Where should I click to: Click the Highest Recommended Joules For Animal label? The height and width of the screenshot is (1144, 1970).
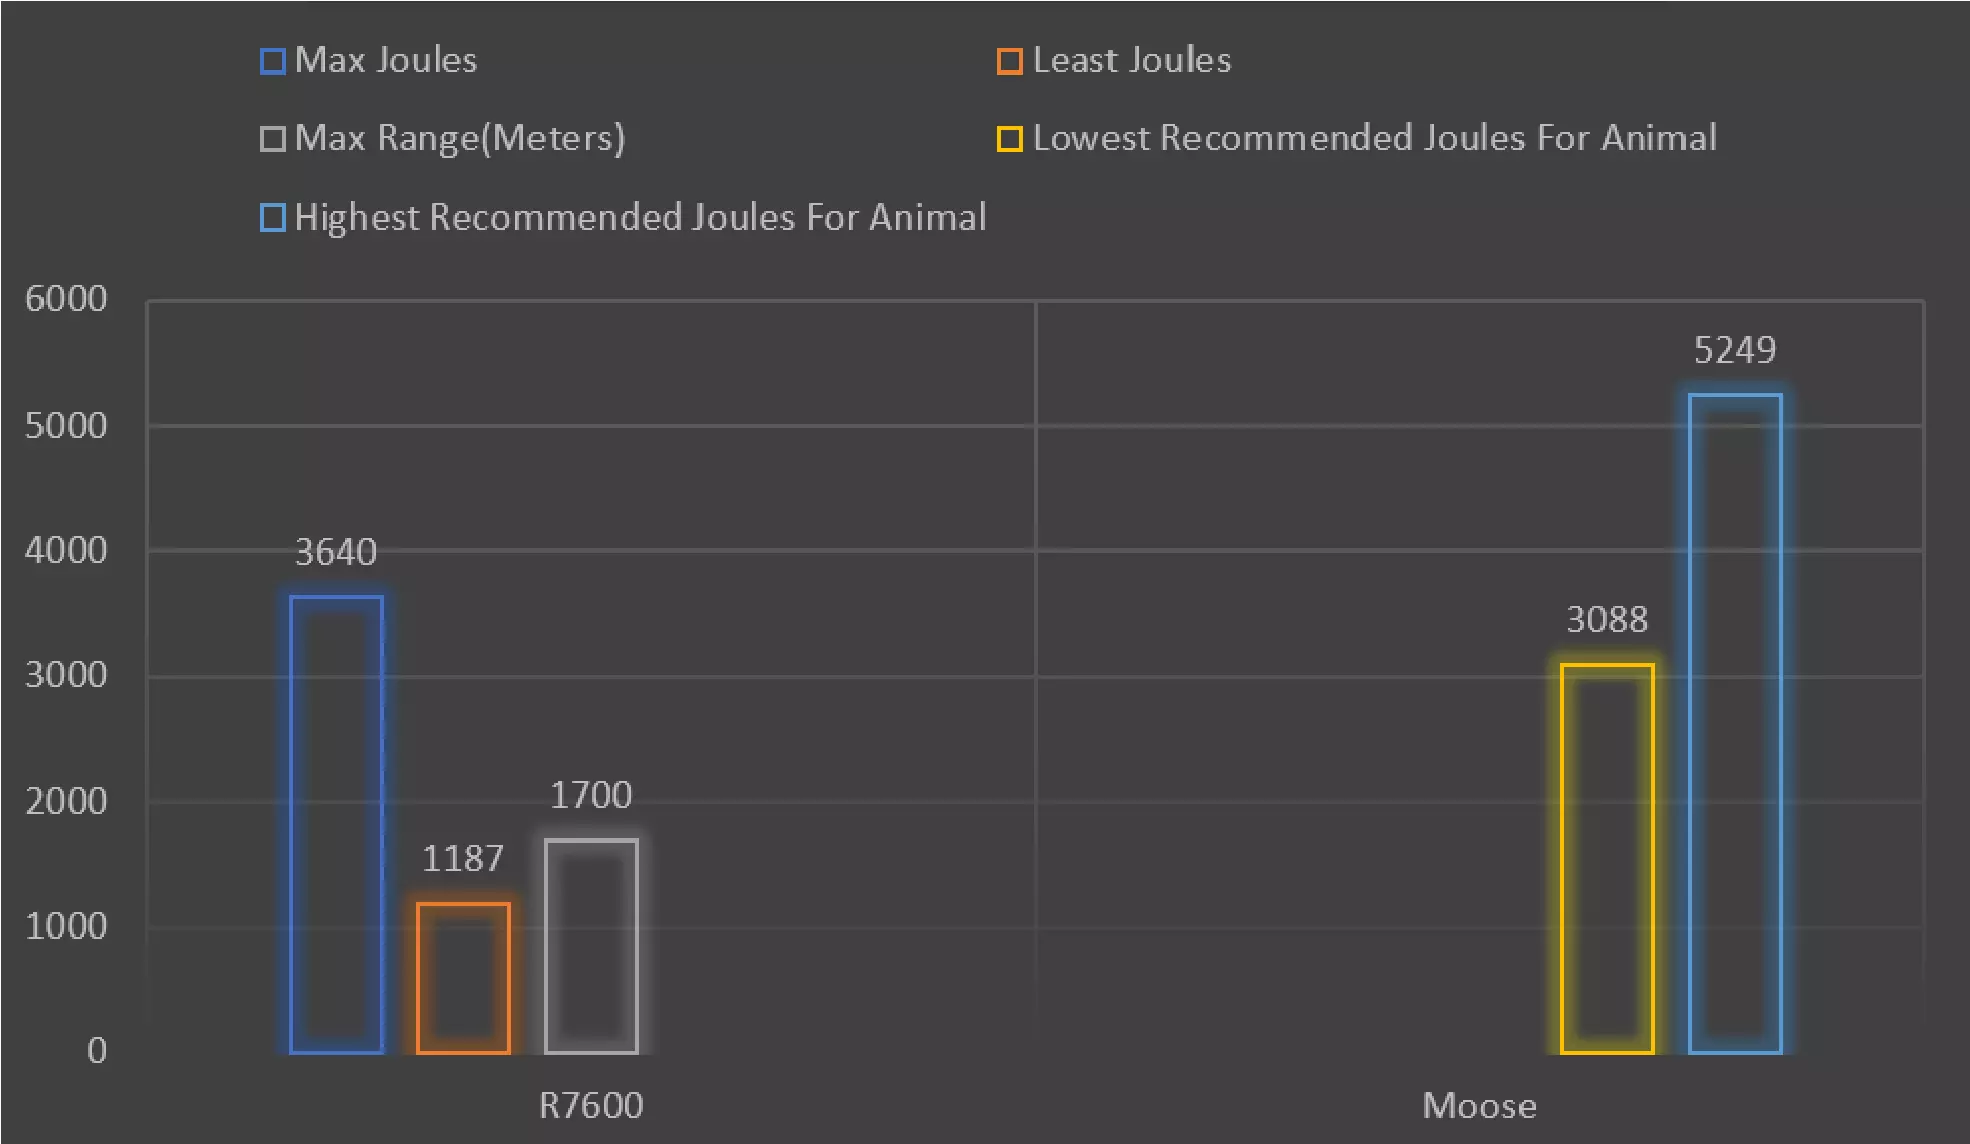[x=640, y=217]
